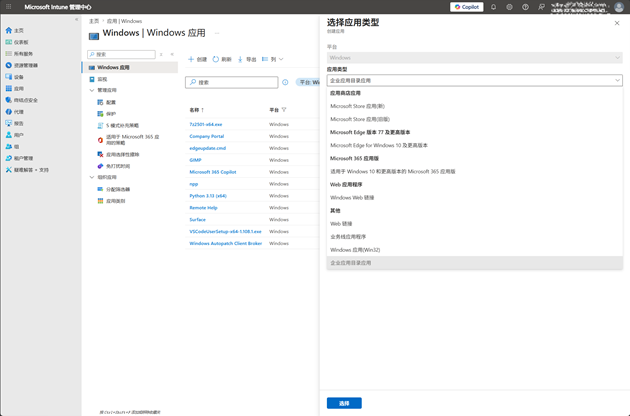Focus the apps list search field

click(x=231, y=82)
